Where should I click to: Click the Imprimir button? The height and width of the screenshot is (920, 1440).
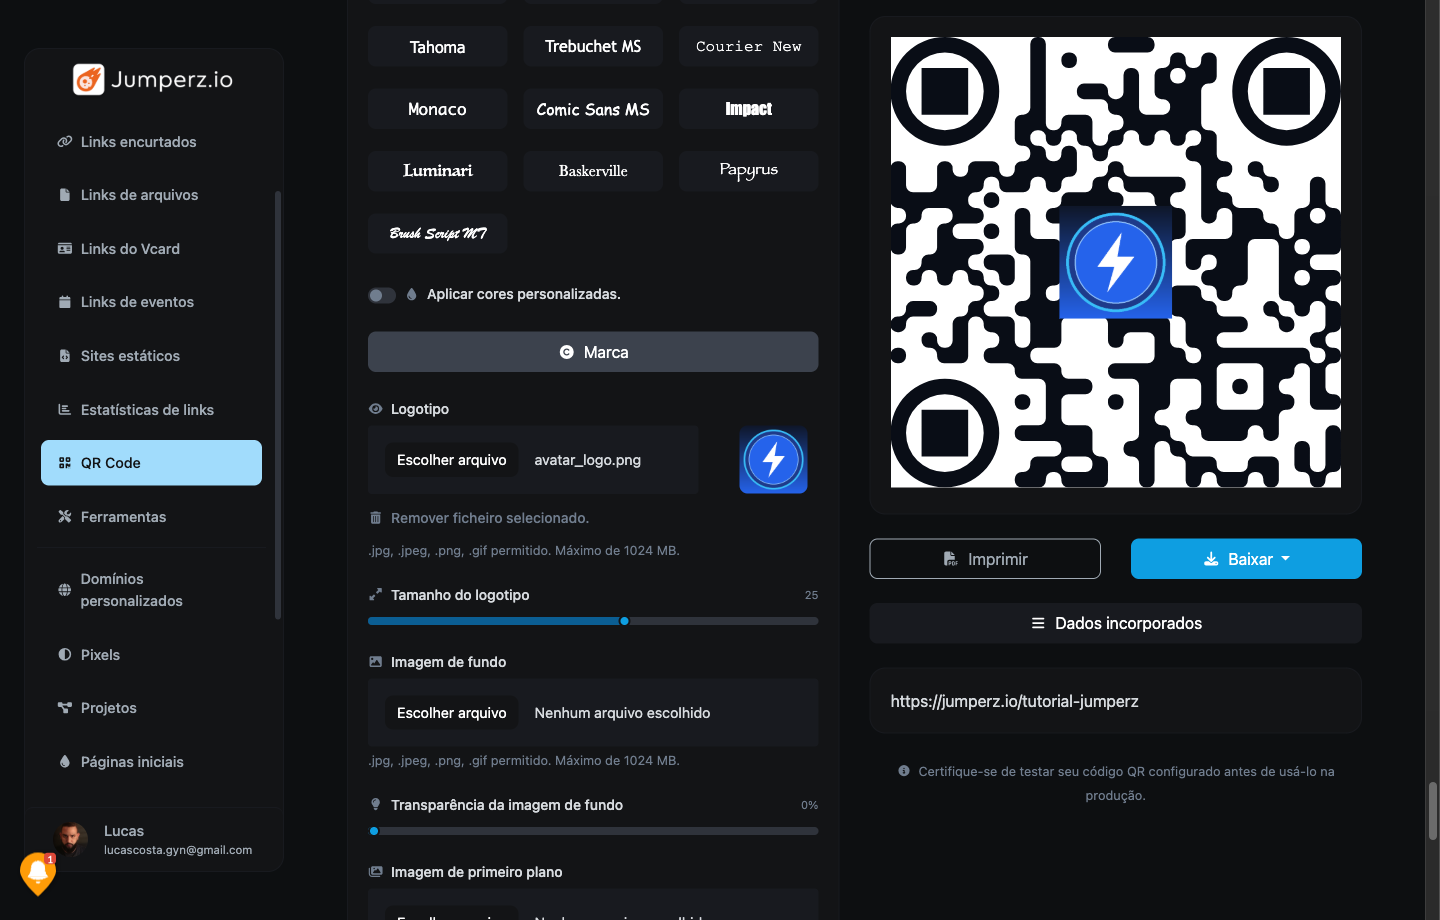pos(985,559)
